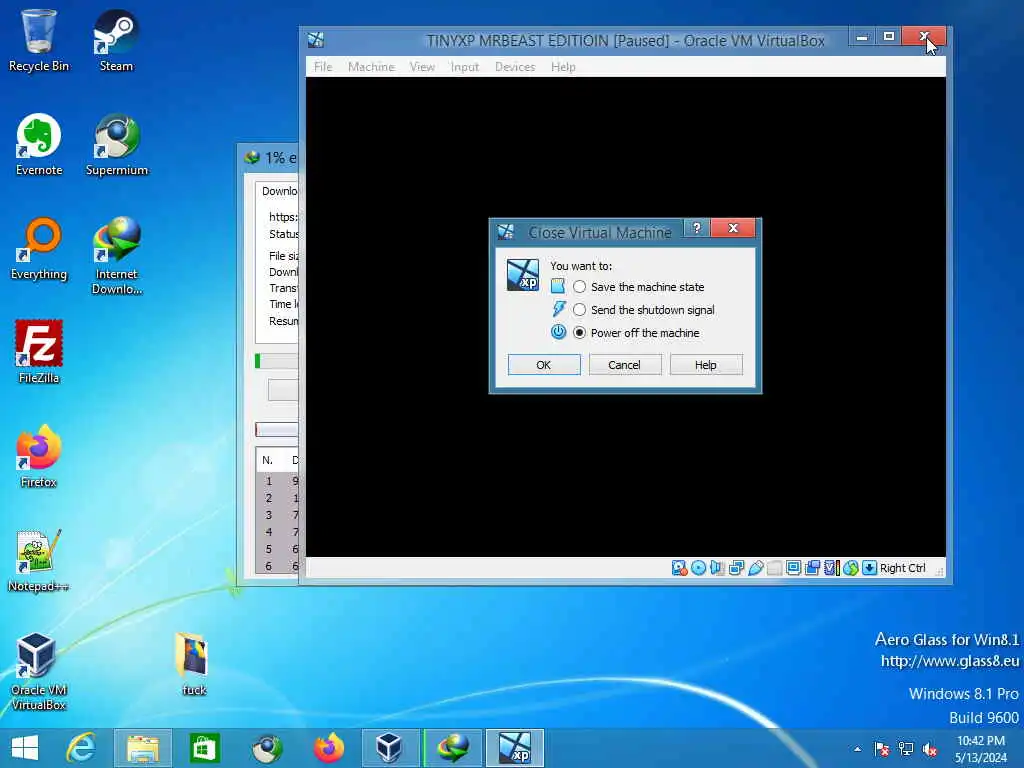
Task: Select the Everything search desktop icon
Action: 39,249
